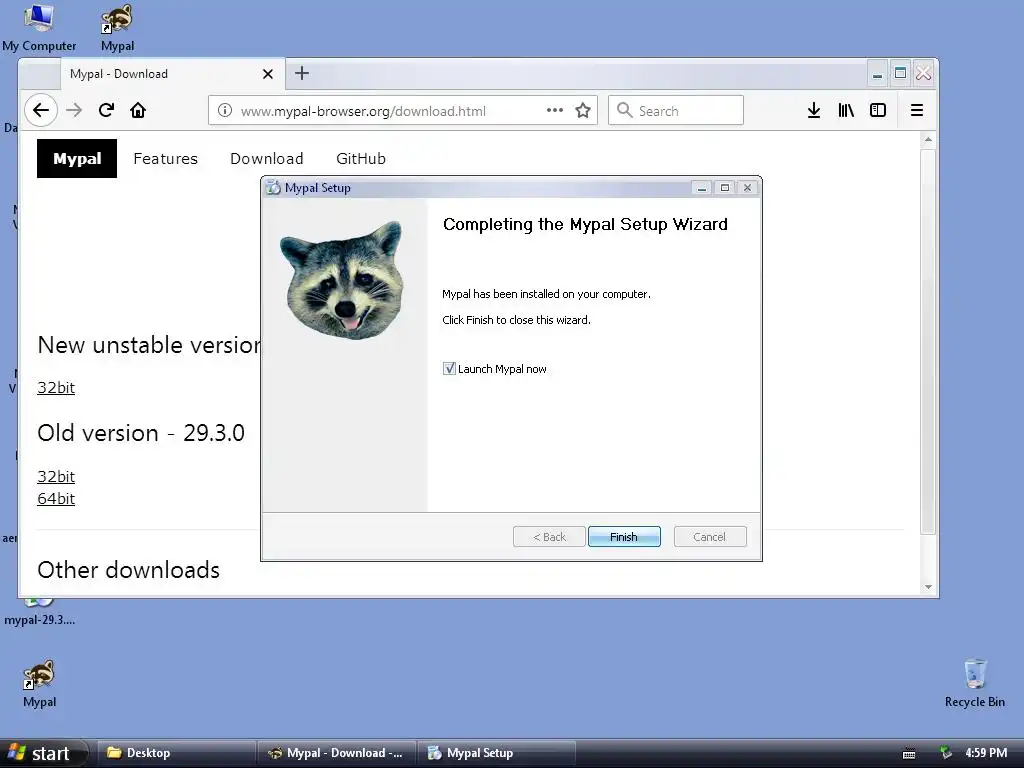Click the 4:59 PM taskbar clock
The image size is (1024, 768).
pyautogui.click(x=986, y=753)
